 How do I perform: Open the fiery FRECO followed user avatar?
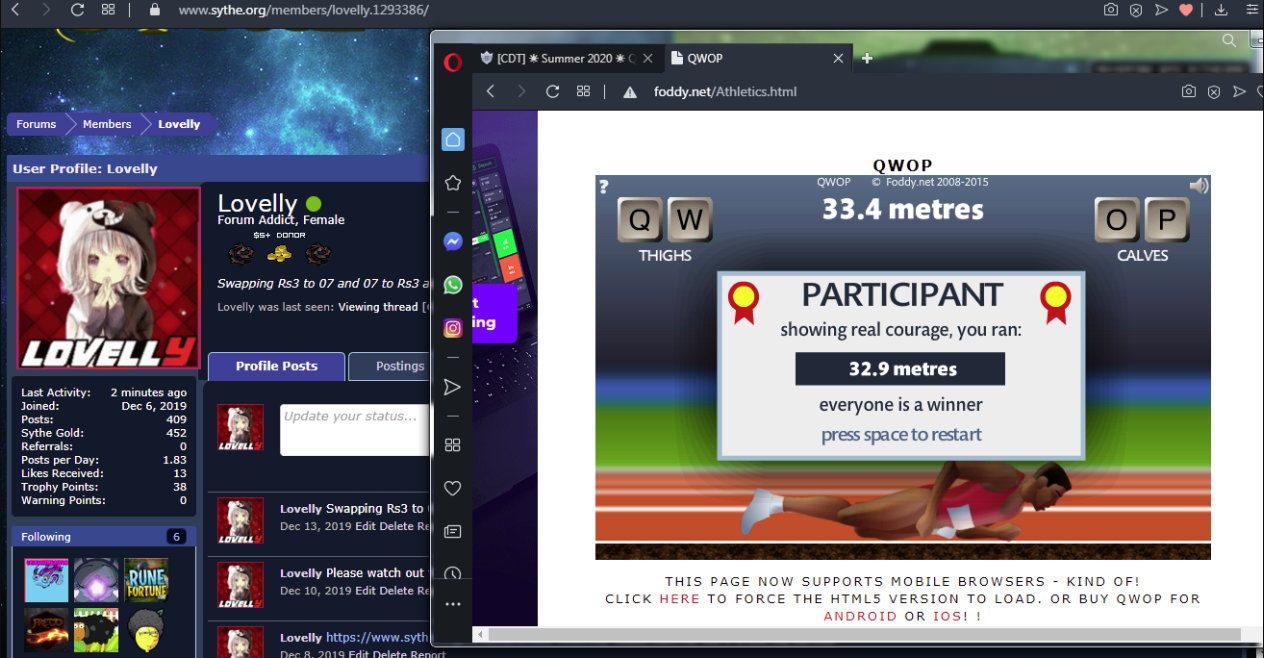(46, 628)
